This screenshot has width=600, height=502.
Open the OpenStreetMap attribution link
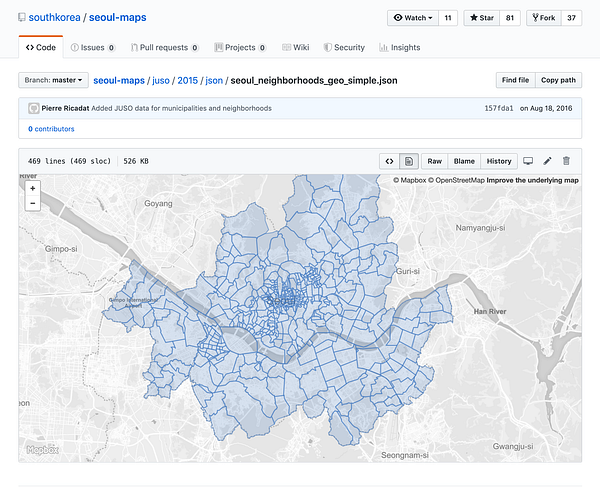[456, 180]
